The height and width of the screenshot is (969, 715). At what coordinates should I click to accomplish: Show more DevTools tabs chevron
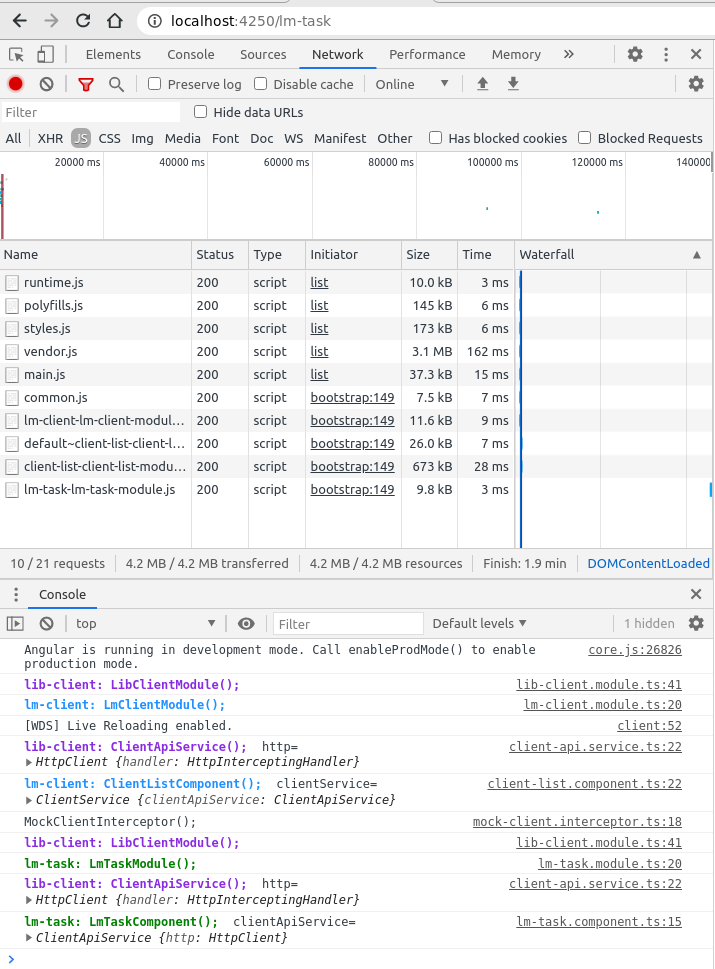(569, 54)
